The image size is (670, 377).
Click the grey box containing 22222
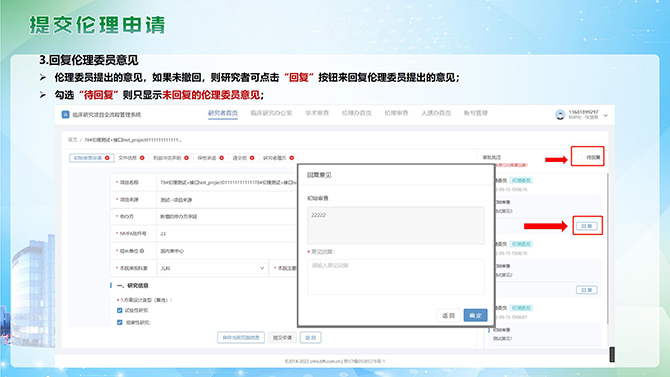tap(396, 225)
